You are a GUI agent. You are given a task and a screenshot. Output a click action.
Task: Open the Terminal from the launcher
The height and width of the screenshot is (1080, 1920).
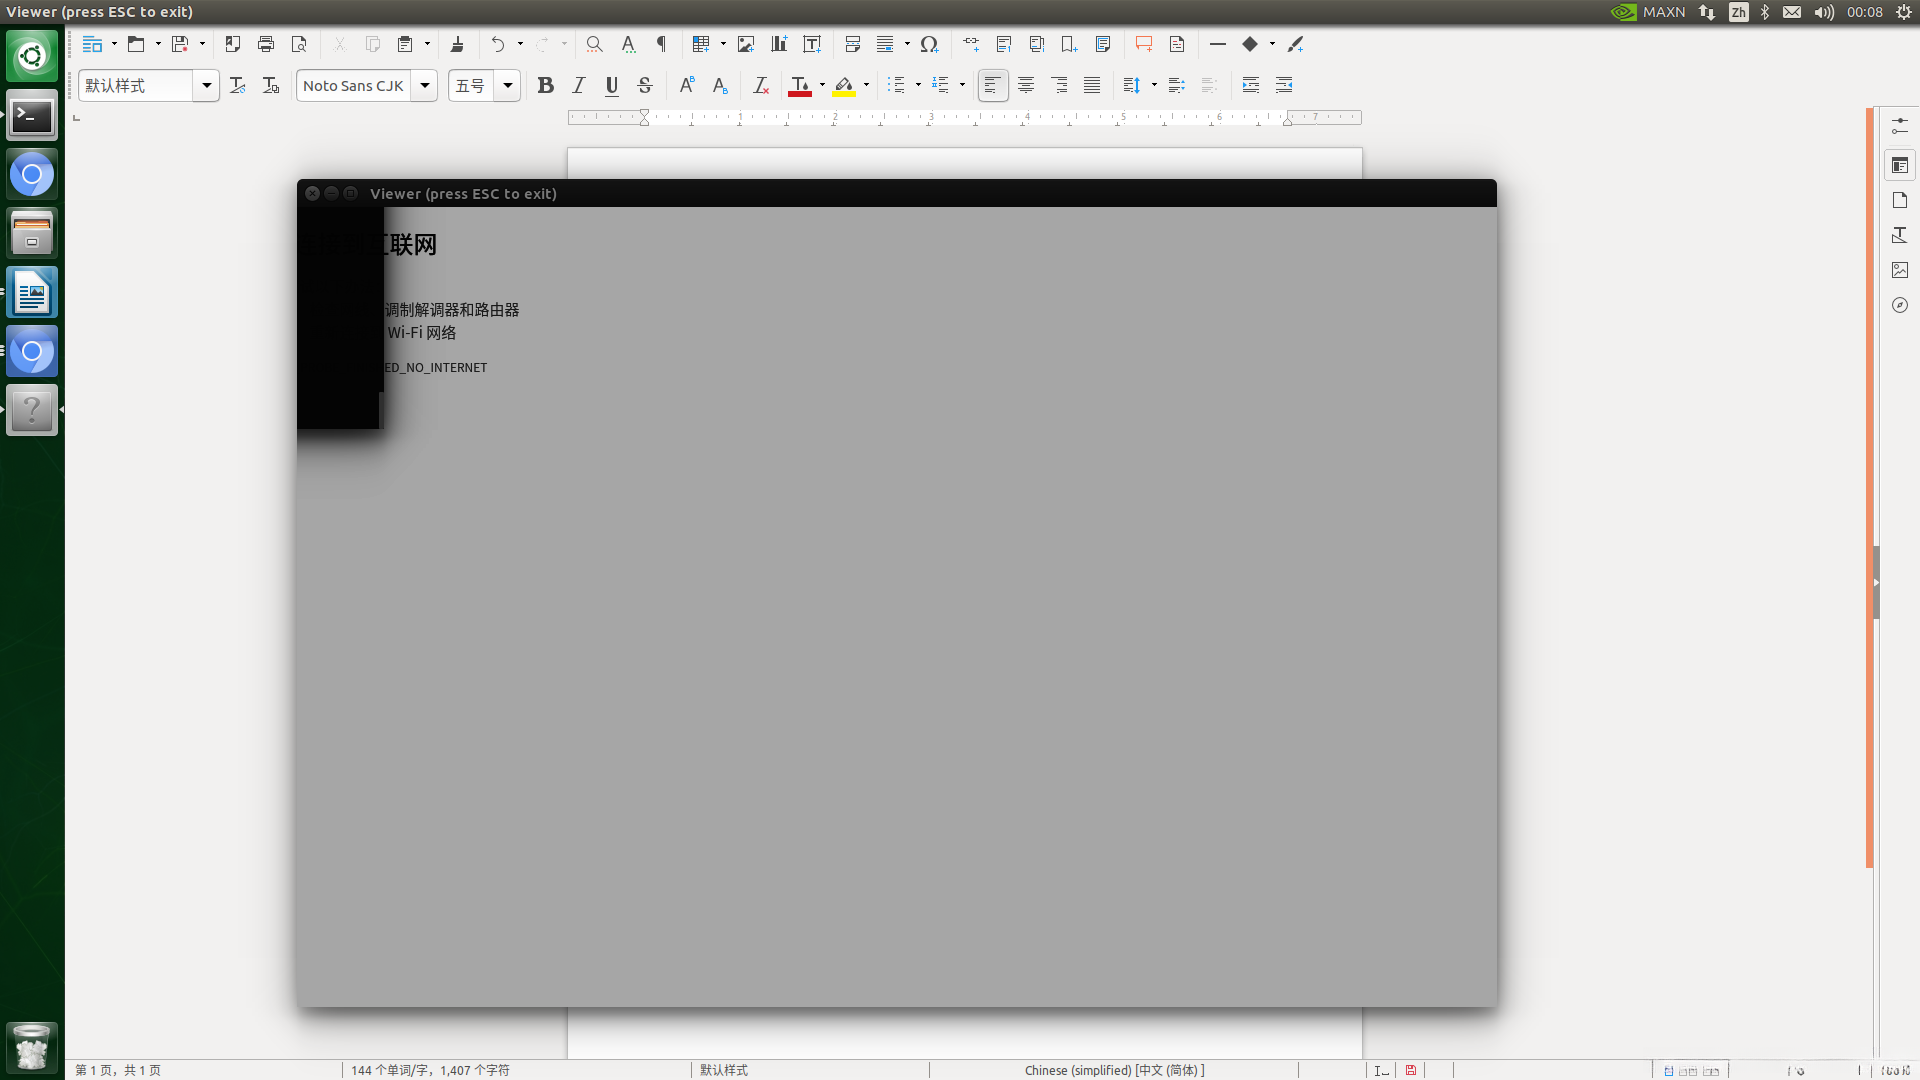(x=32, y=116)
